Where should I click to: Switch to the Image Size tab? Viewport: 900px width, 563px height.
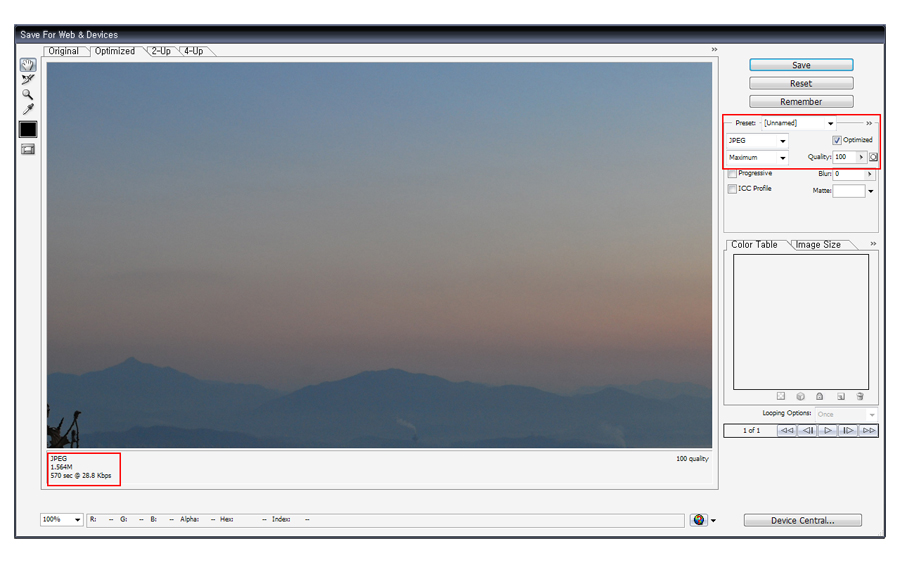click(x=818, y=245)
